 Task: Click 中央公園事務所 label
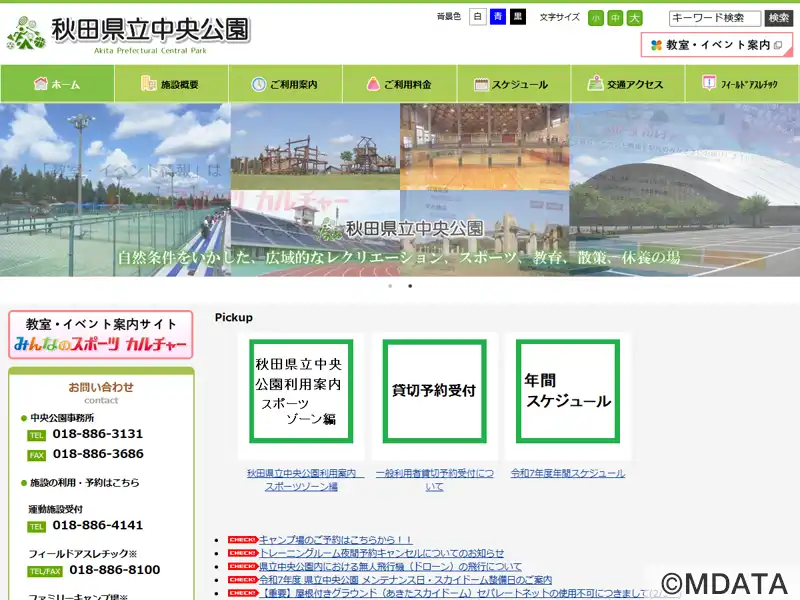click(x=62, y=418)
